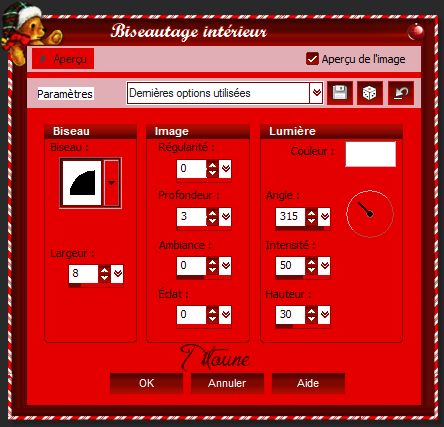Click the red ornament ball in the title bar
The image size is (444, 427).
tap(415, 32)
